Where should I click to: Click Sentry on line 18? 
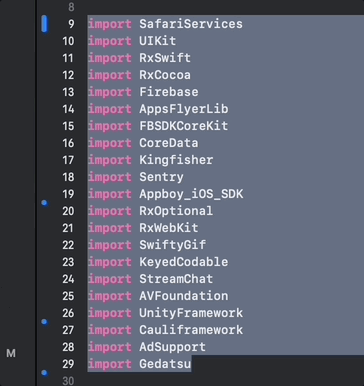coord(161,177)
